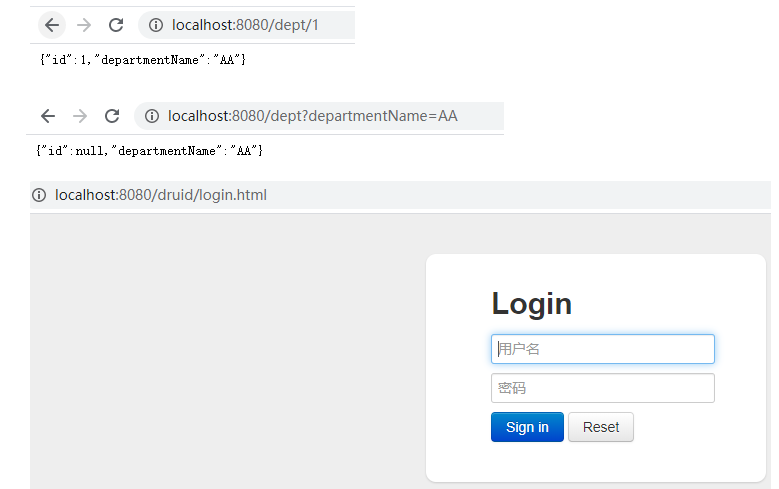Click the JSON response containing "id":1
The width and height of the screenshot is (779, 489).
pos(143,60)
